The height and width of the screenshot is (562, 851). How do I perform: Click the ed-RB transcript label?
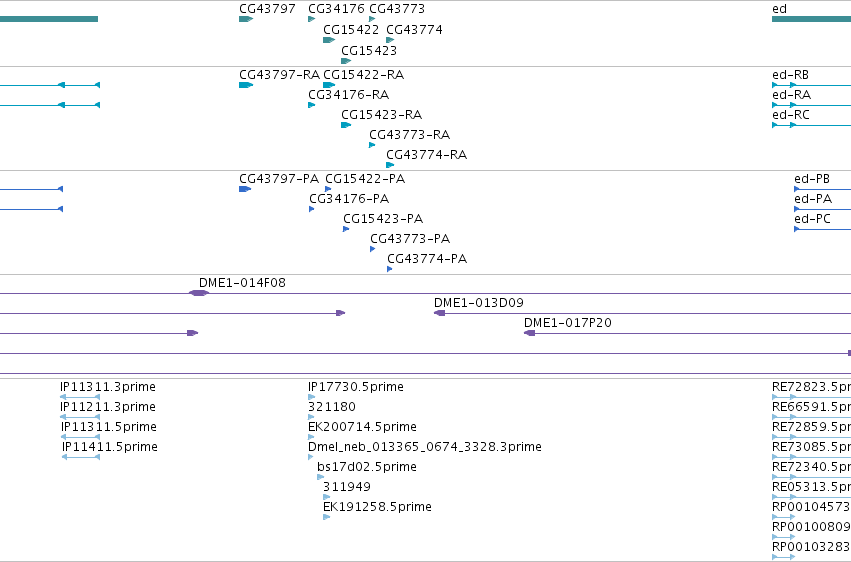click(790, 75)
